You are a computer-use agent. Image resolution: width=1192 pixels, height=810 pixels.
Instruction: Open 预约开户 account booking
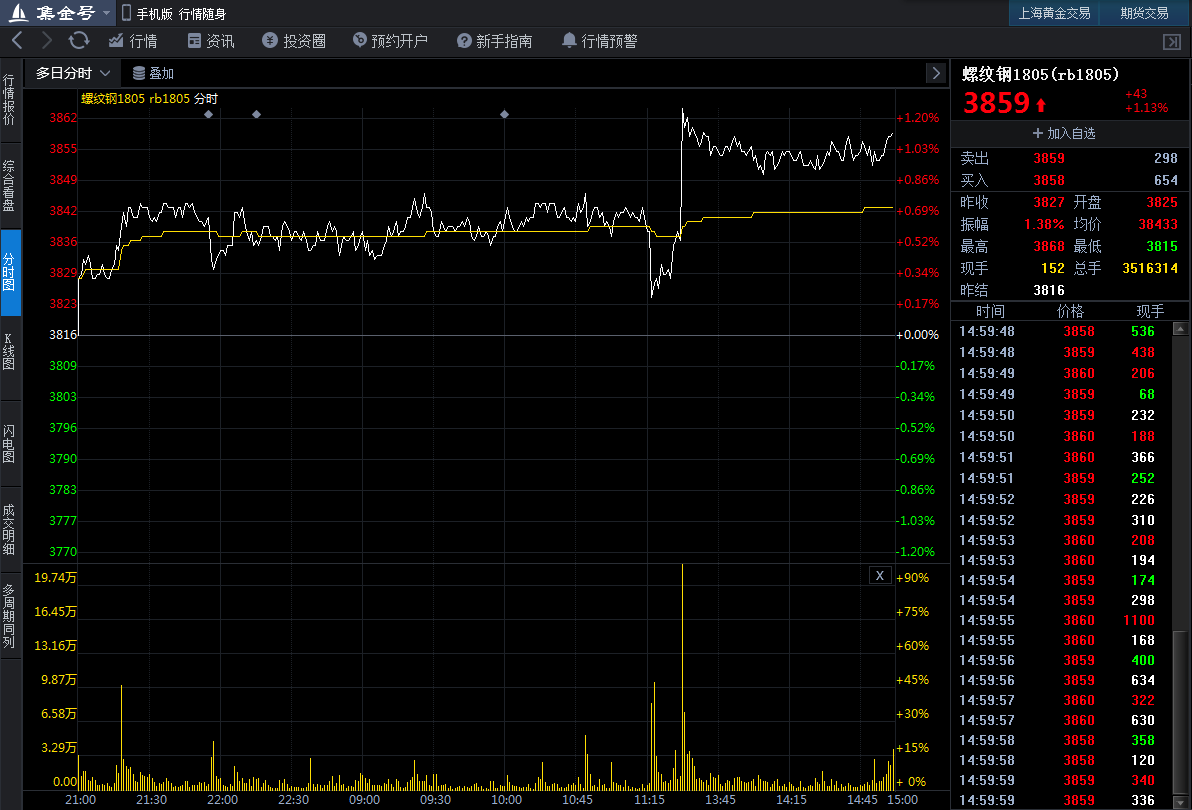tap(390, 41)
